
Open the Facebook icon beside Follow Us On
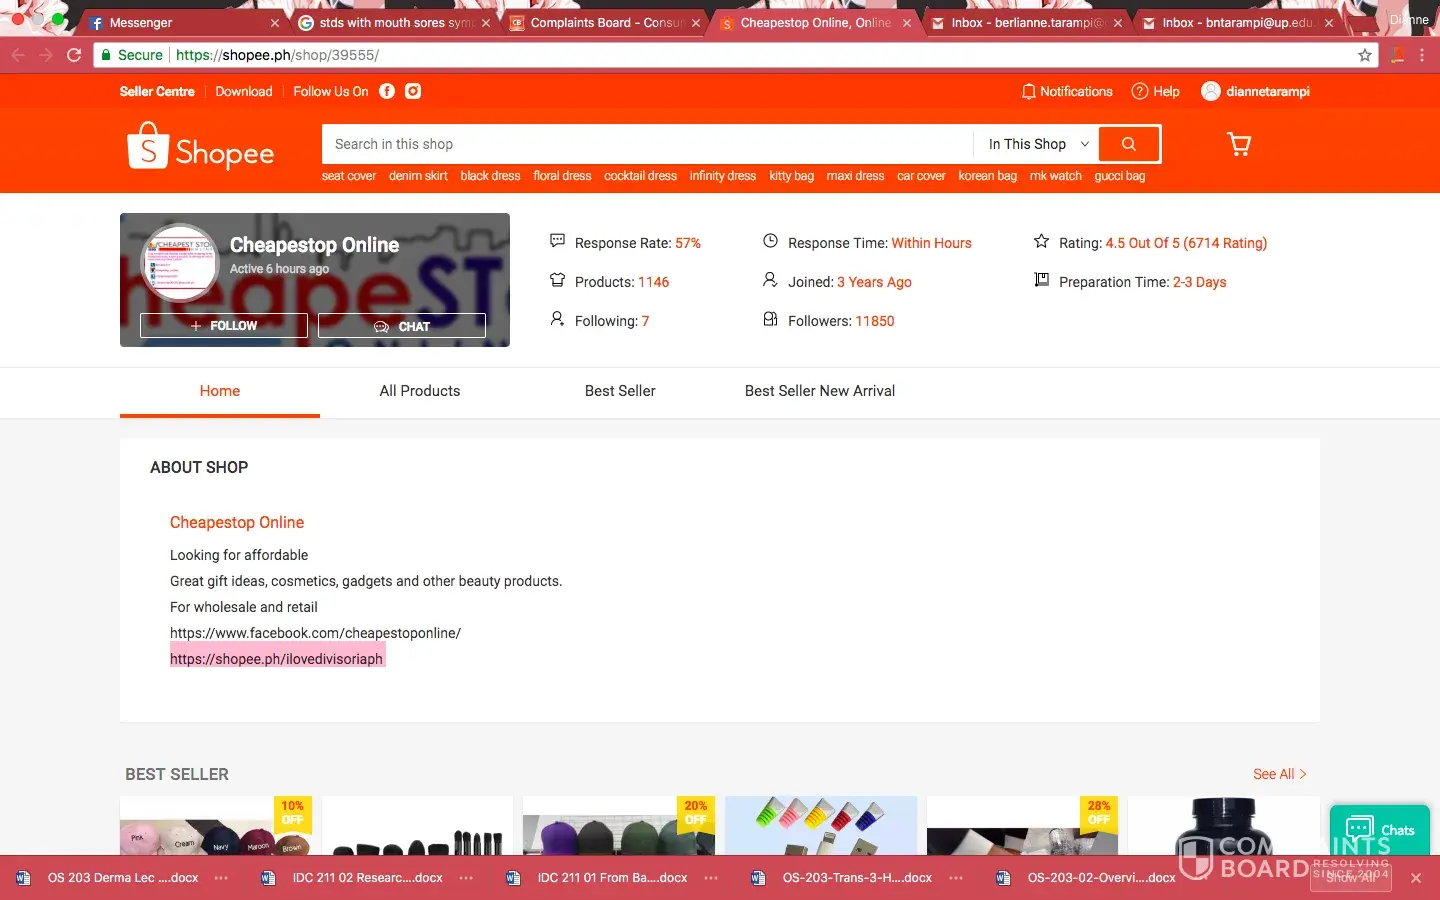tap(387, 91)
